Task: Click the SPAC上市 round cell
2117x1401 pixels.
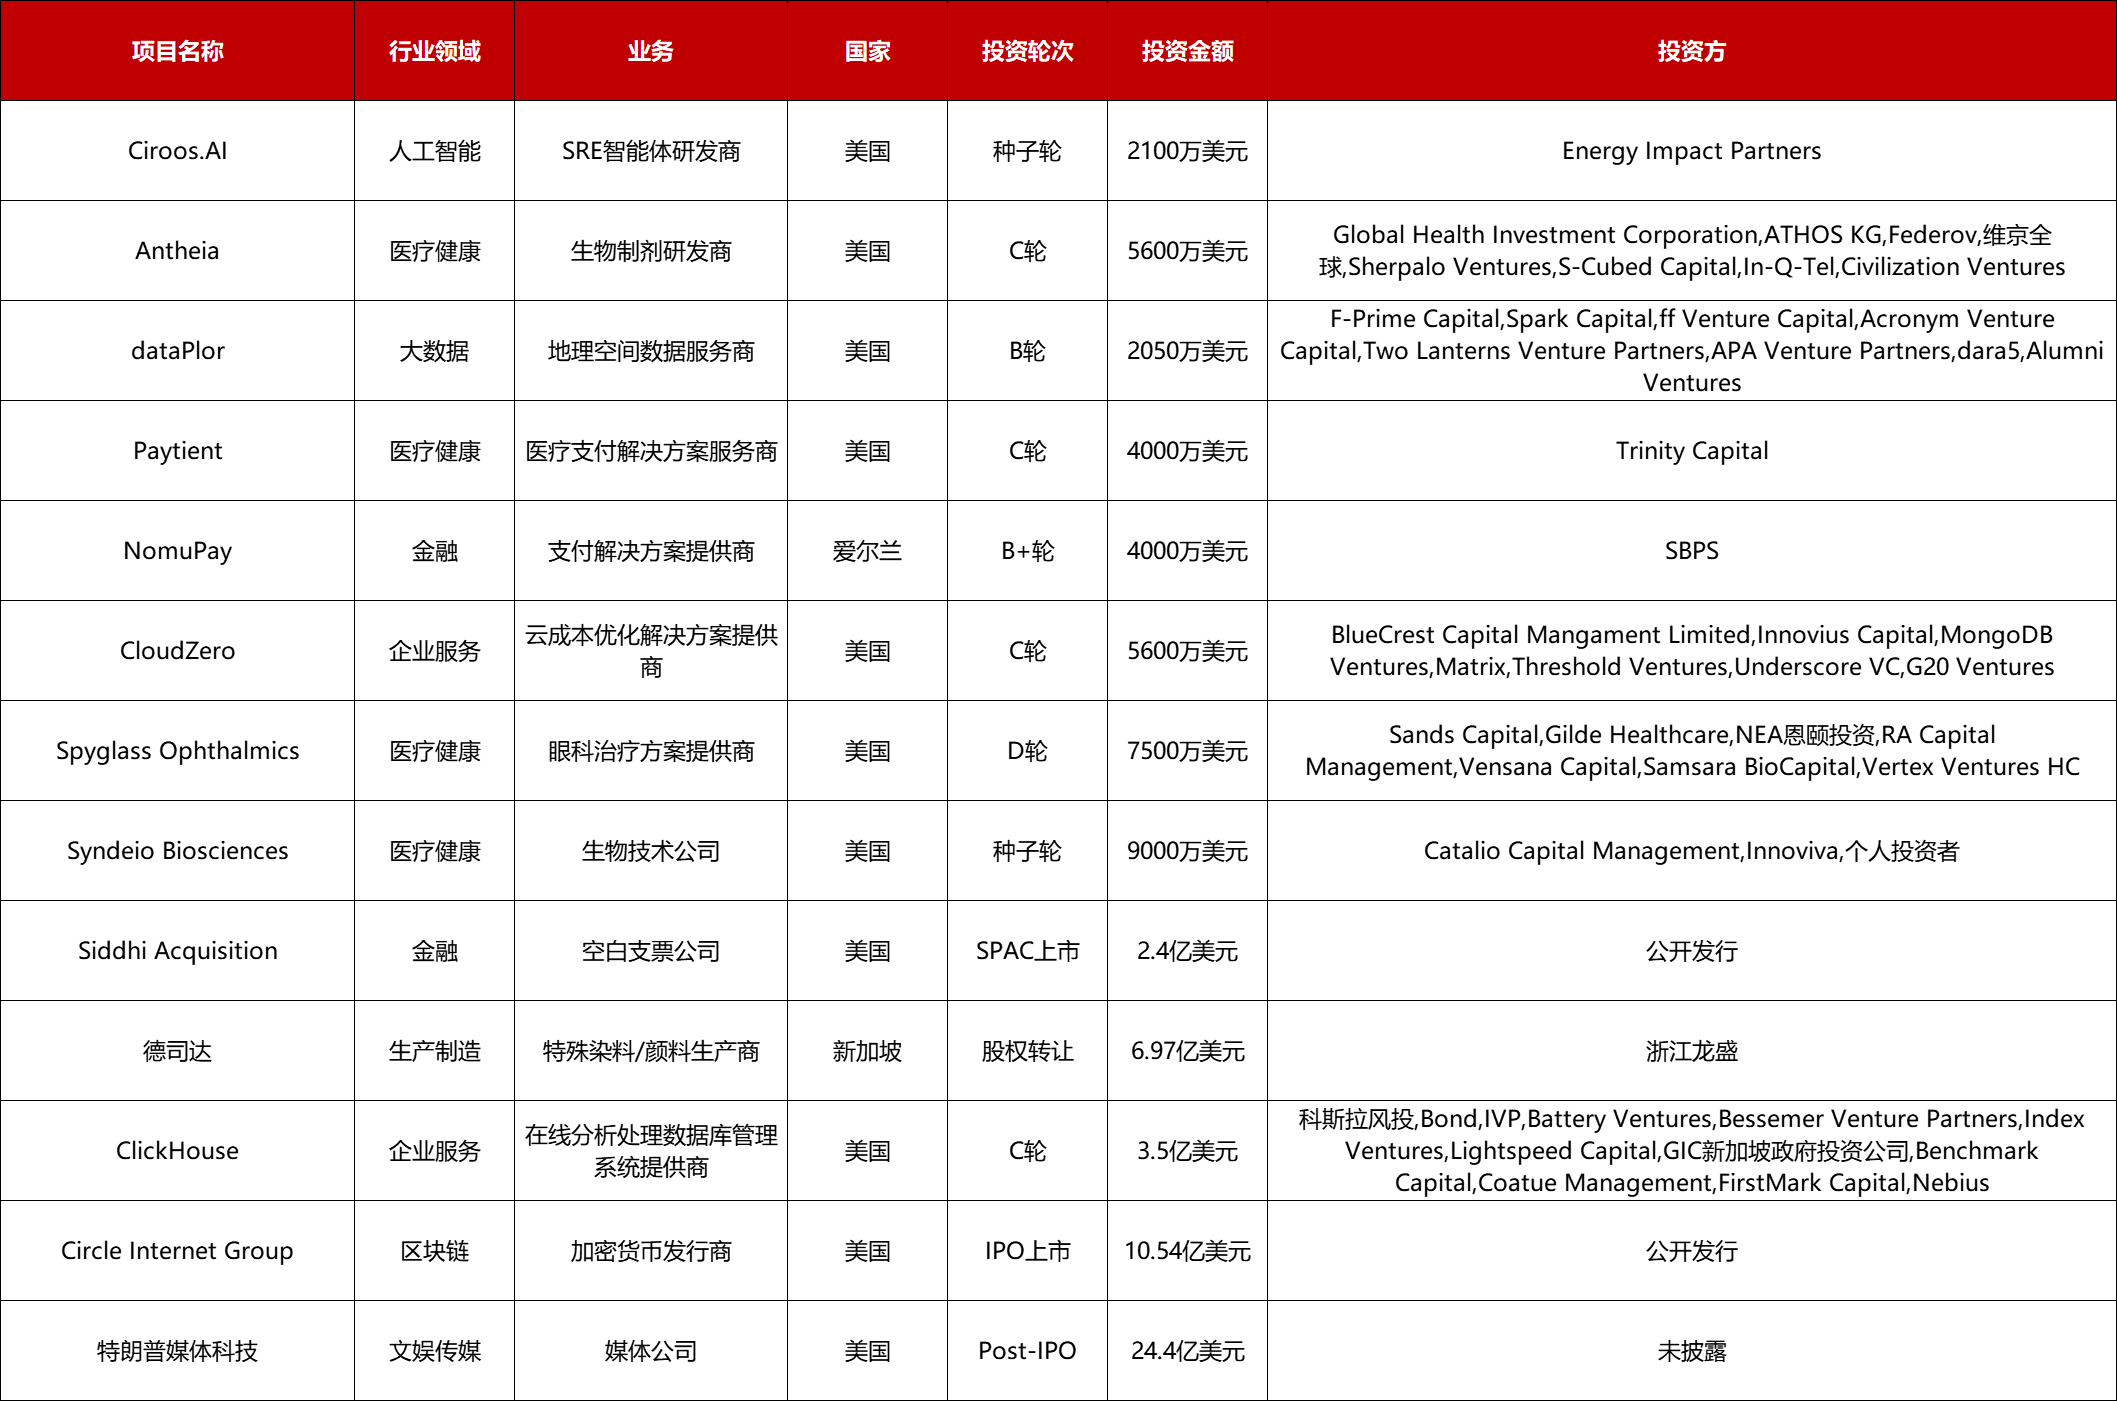Action: 1027,951
